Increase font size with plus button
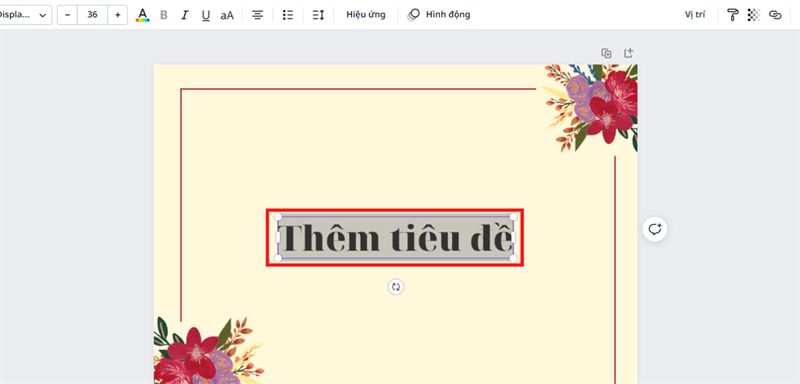This screenshot has width=800, height=384. tap(118, 15)
